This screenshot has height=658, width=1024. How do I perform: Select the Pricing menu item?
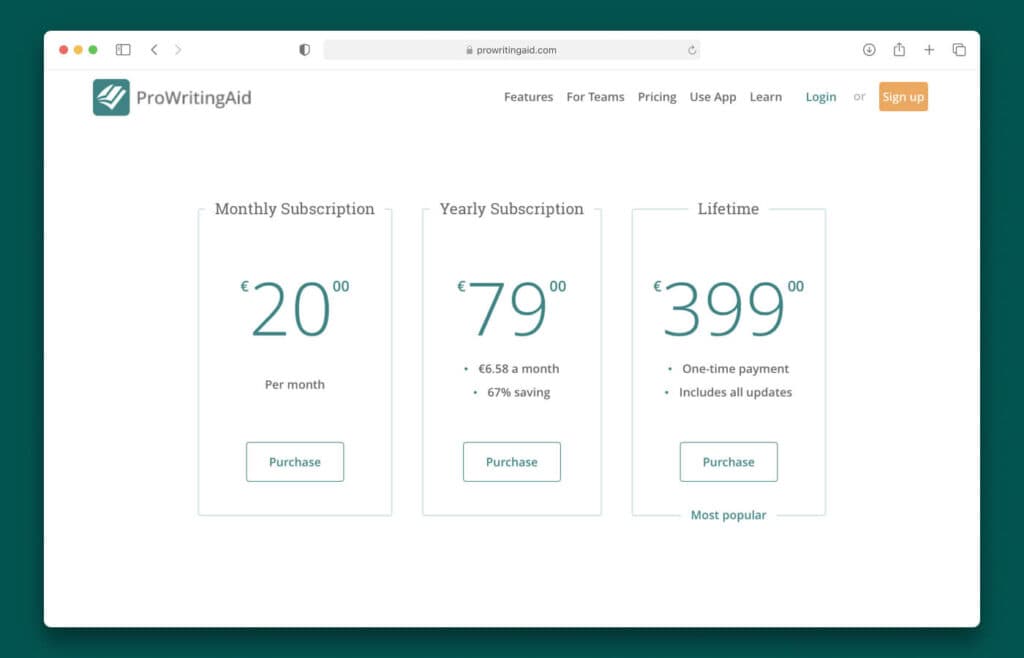(x=657, y=97)
